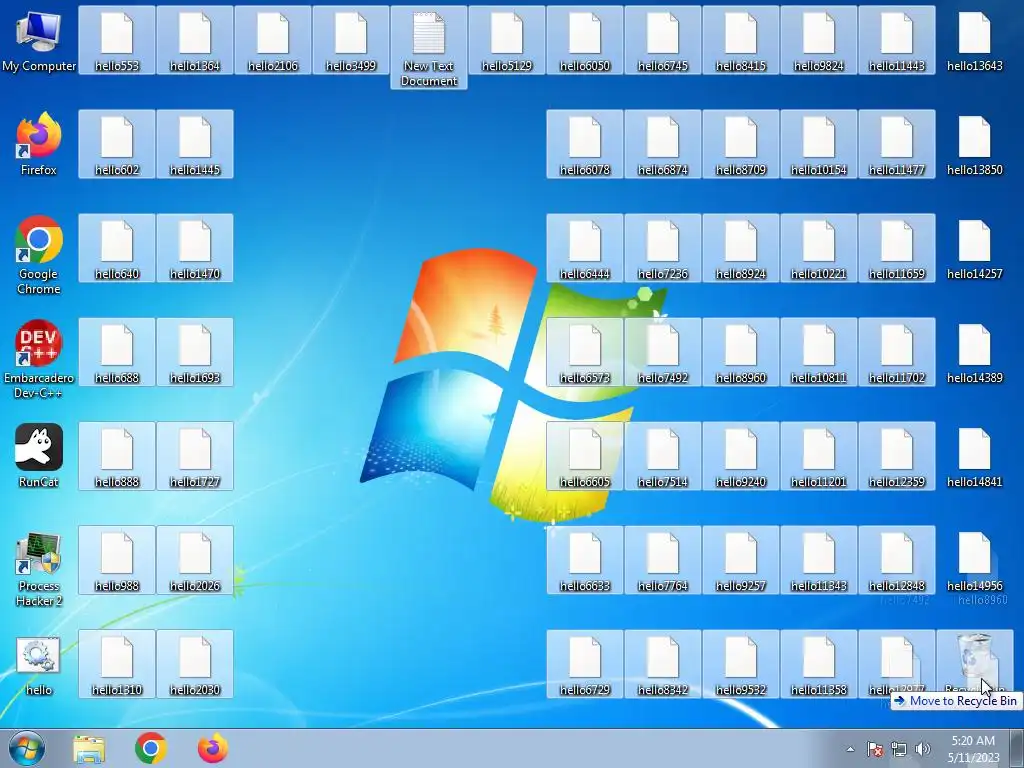Screen dimensions: 1024x768
Task: Select the New Text Document file
Action: coord(429,48)
